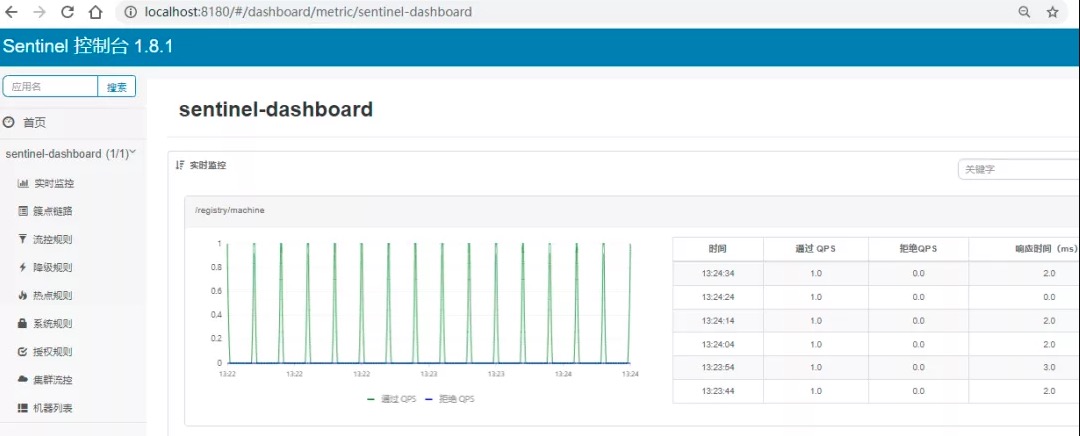The height and width of the screenshot is (436, 1080).
Task: Click the 系统规则 lock icon
Action: [x=22, y=323]
